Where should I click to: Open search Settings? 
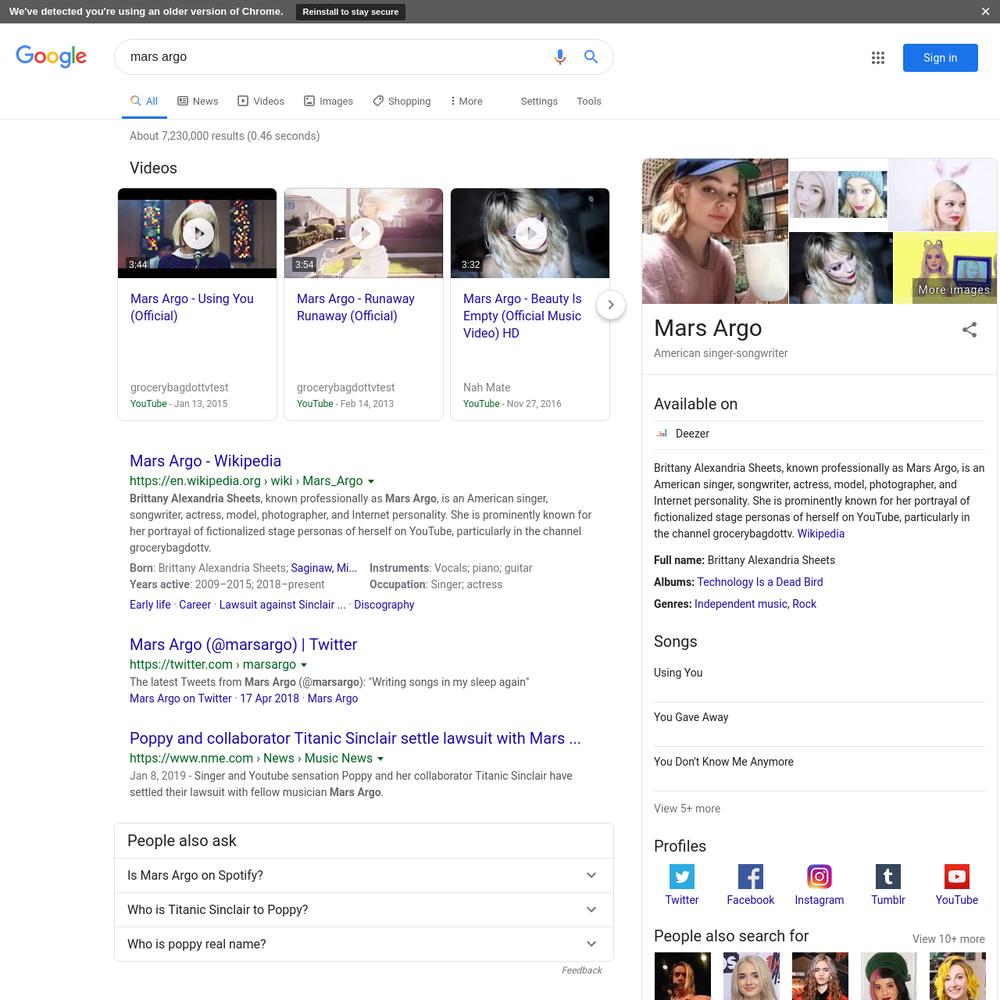coord(539,101)
